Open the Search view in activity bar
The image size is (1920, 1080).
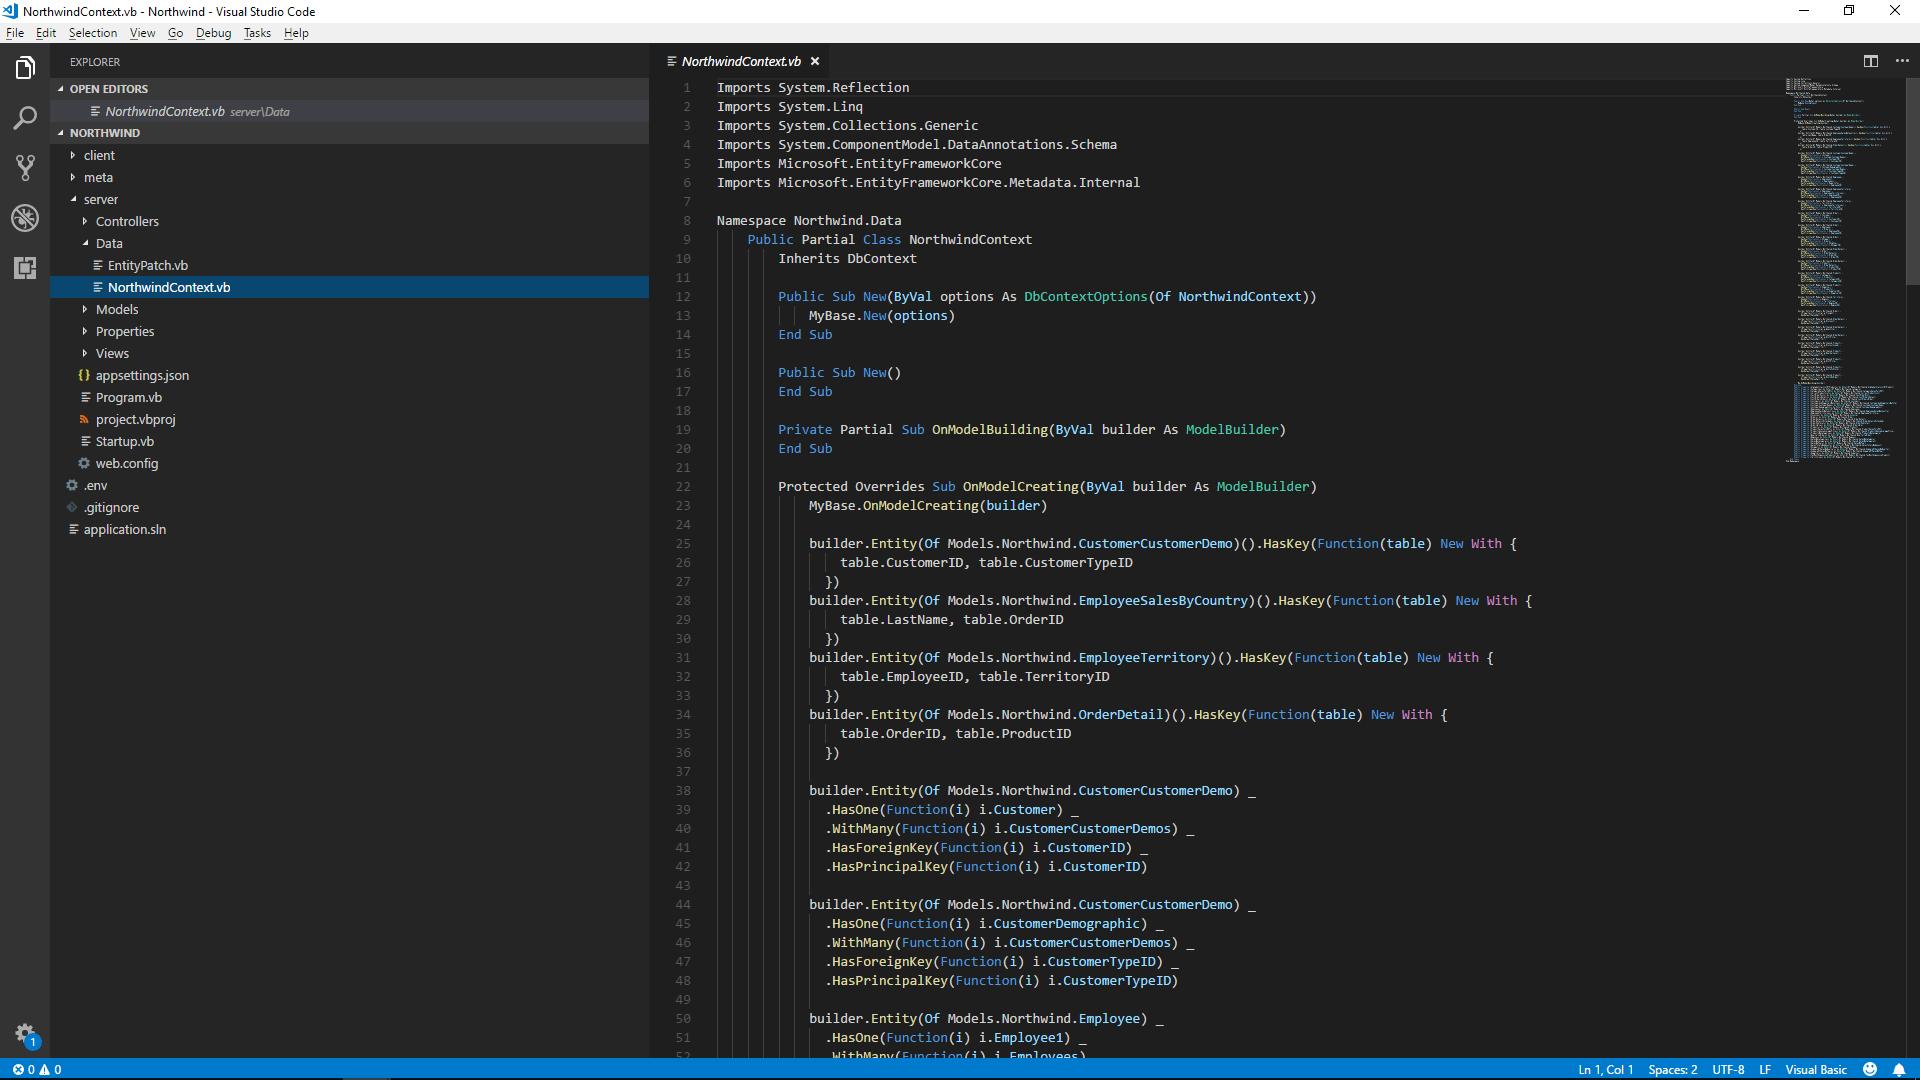click(25, 118)
